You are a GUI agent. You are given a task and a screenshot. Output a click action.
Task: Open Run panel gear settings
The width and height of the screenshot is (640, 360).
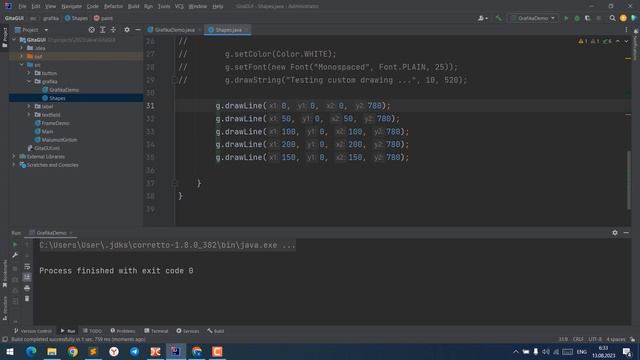615,233
